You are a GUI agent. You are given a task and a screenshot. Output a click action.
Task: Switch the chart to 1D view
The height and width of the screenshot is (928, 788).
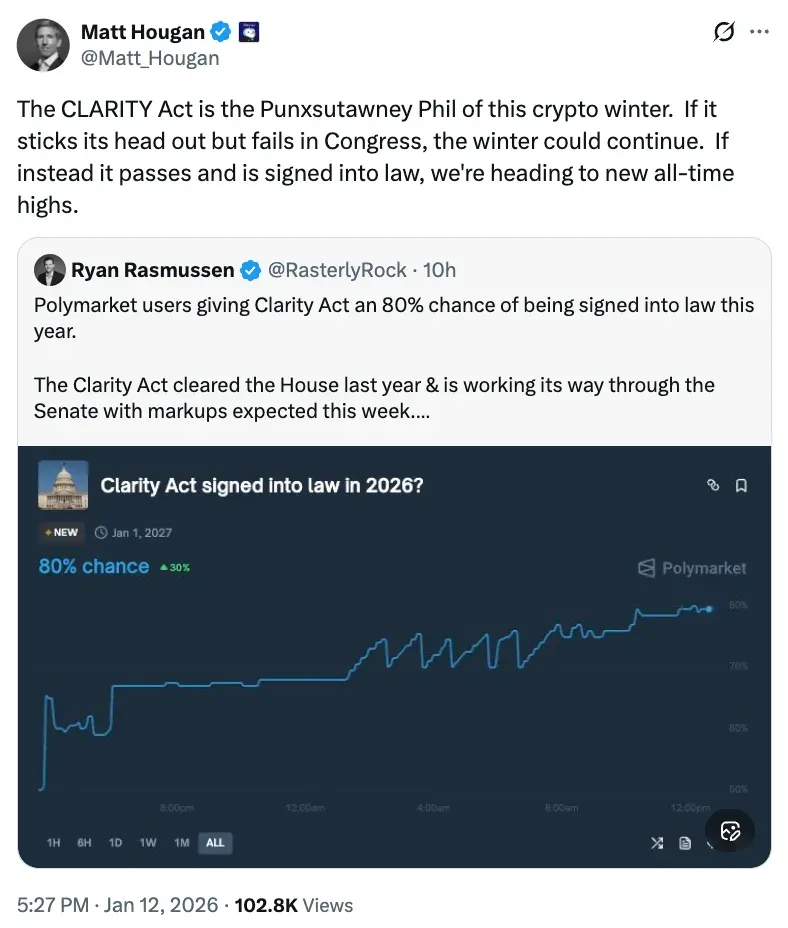click(x=115, y=843)
